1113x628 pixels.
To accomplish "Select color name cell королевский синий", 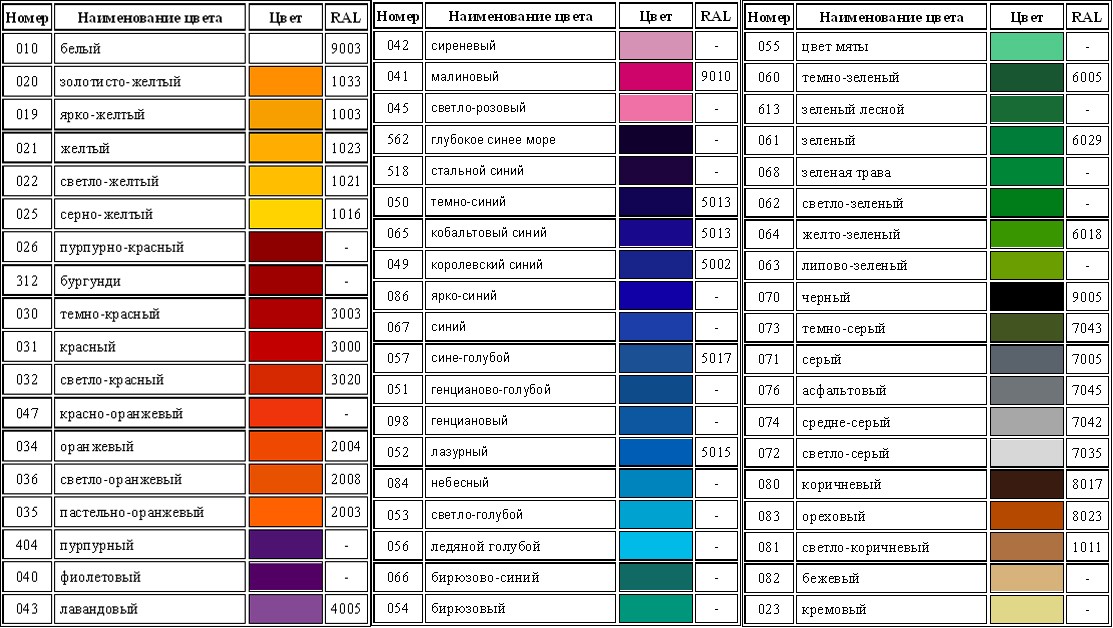I will [520, 264].
